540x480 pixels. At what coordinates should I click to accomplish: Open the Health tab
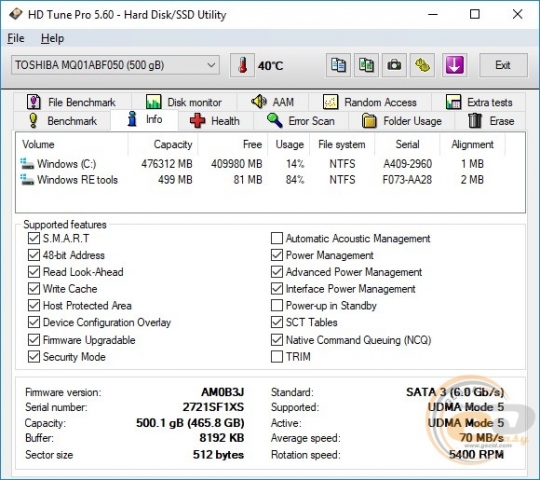click(215, 121)
